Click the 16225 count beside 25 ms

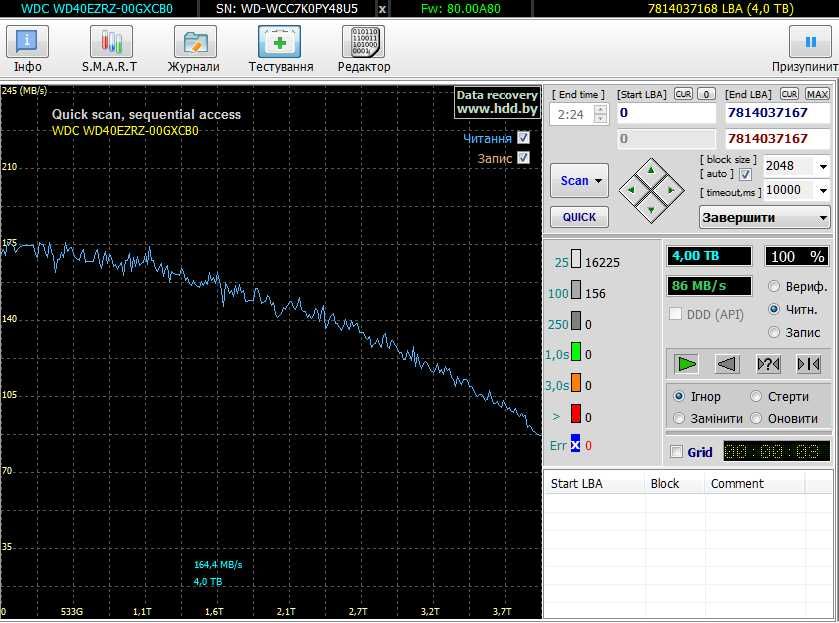point(602,262)
